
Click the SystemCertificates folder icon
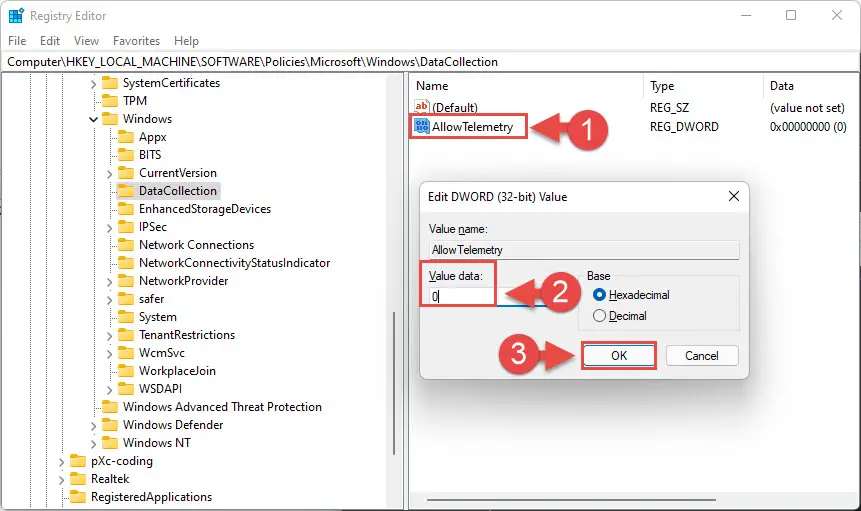pos(110,83)
